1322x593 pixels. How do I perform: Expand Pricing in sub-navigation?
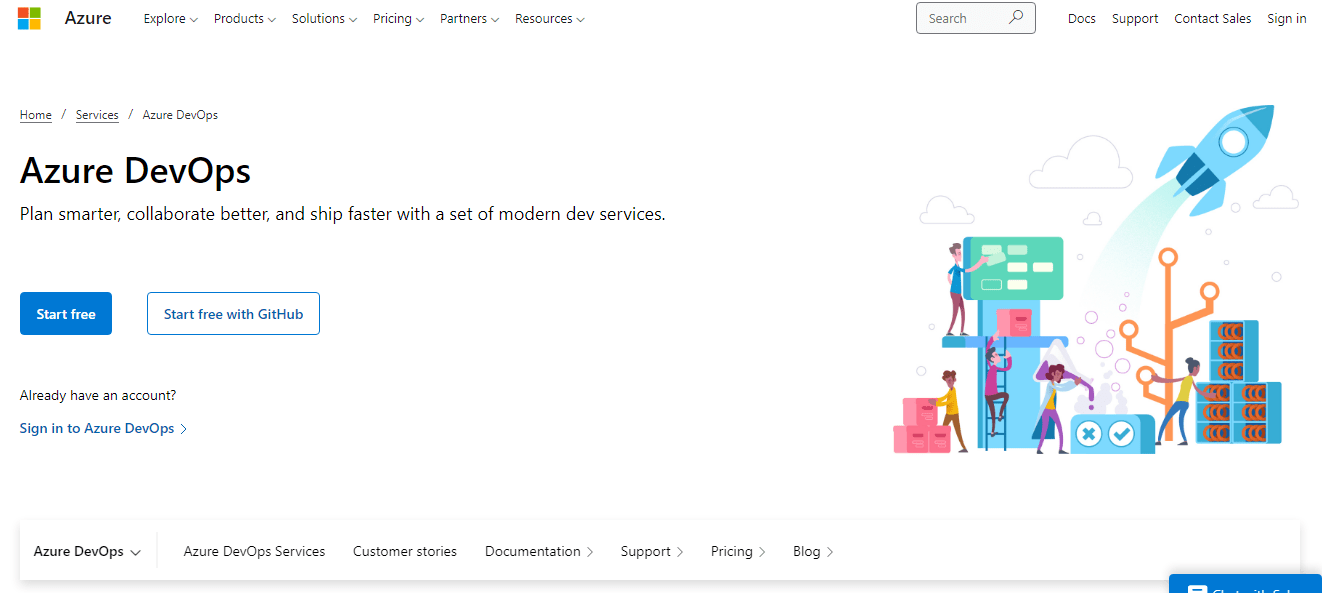pos(738,551)
